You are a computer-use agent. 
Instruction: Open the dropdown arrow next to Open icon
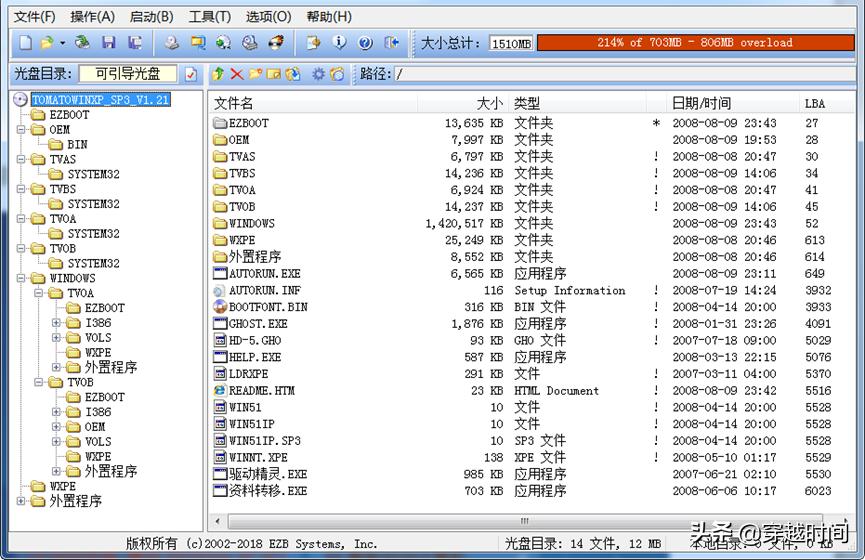pos(63,43)
